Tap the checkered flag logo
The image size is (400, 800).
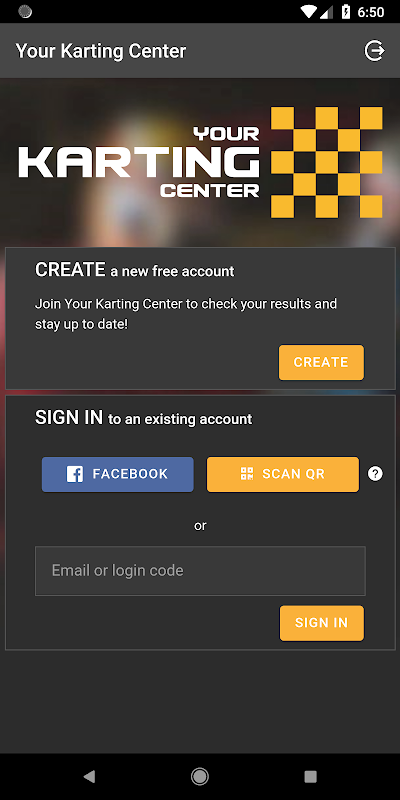[327, 162]
